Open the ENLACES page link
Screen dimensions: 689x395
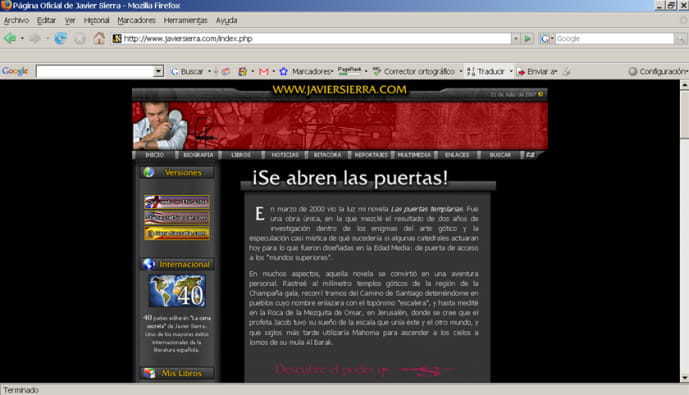pyautogui.click(x=457, y=155)
